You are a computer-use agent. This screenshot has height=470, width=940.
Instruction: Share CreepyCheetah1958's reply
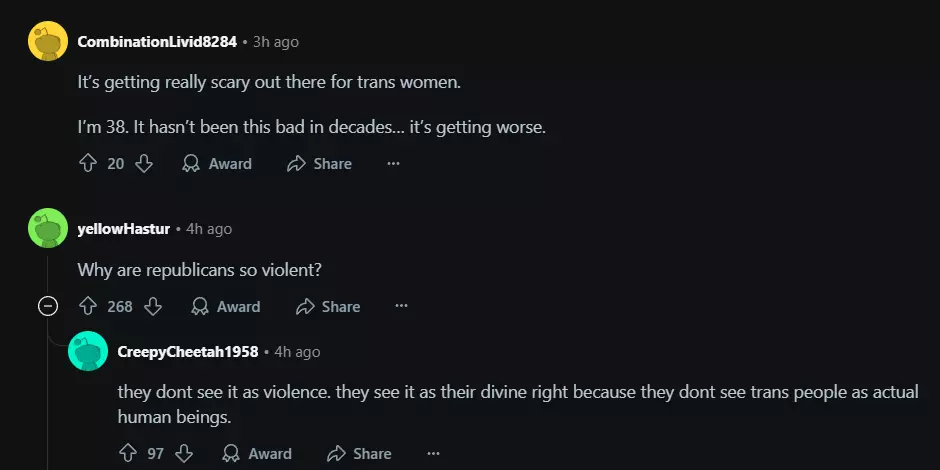tap(359, 453)
